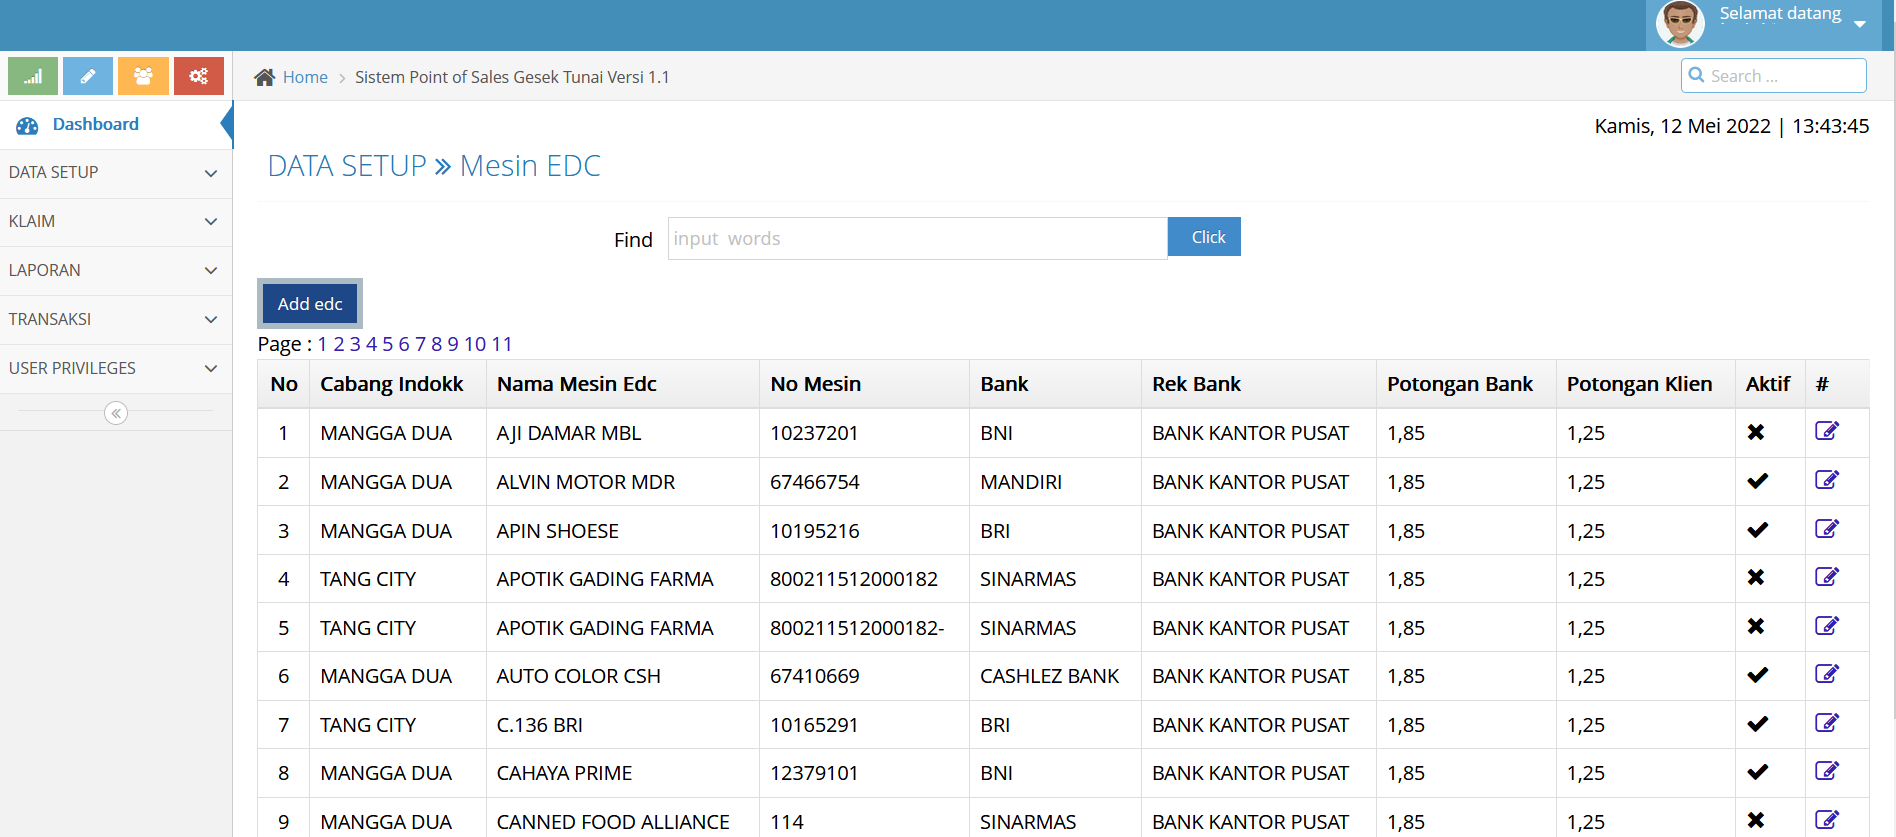Click the red gears settings icon
Image resolution: width=1896 pixels, height=837 pixels.
(198, 76)
